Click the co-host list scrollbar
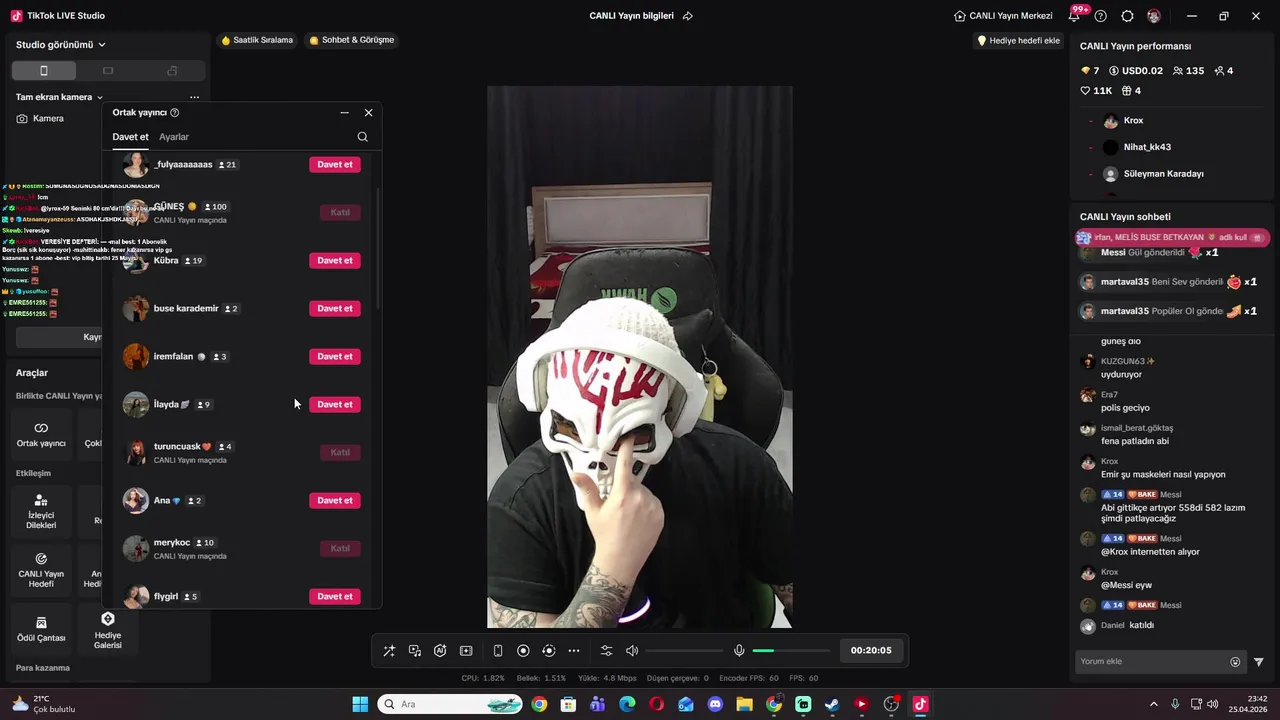 click(x=378, y=246)
